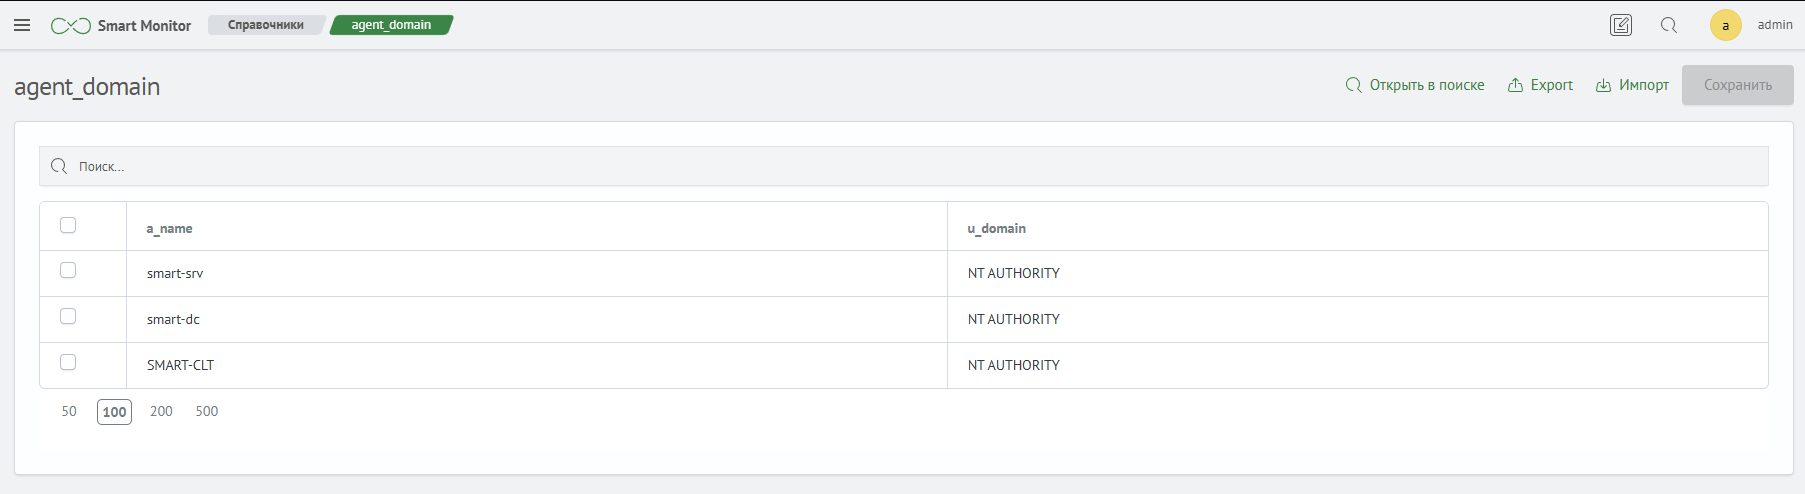Image resolution: width=1805 pixels, height=494 pixels.
Task: Click the Поиск table search field
Action: pyautogui.click(x=904, y=166)
